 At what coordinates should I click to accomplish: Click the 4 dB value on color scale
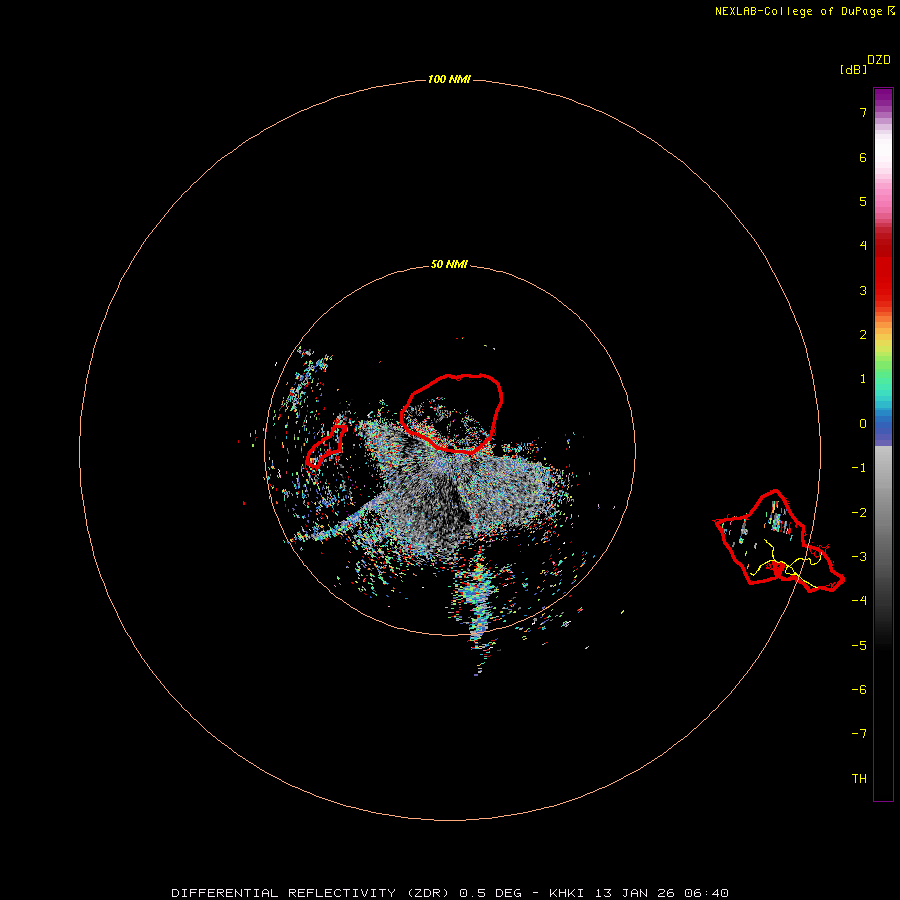coord(863,246)
